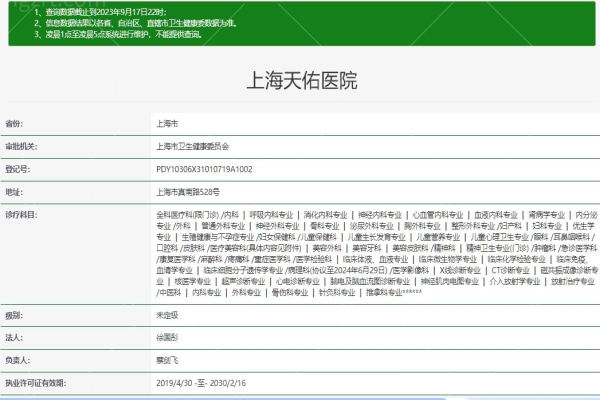Click 心血管内科专业 in the department list

coord(438,215)
